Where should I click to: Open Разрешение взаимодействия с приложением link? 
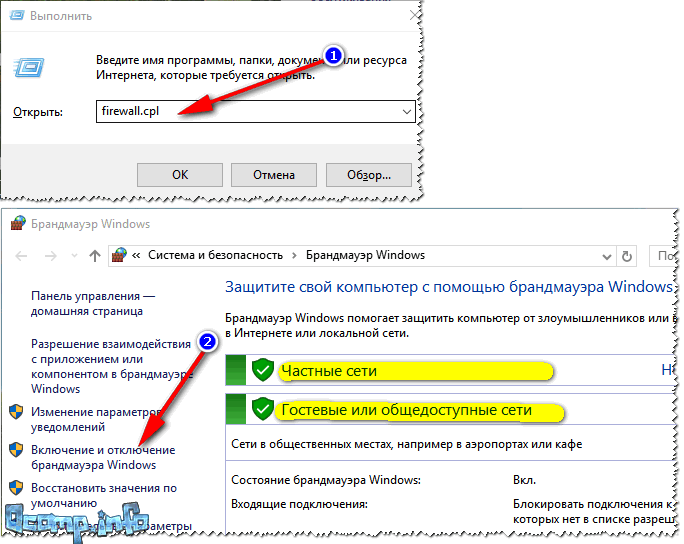pos(112,366)
